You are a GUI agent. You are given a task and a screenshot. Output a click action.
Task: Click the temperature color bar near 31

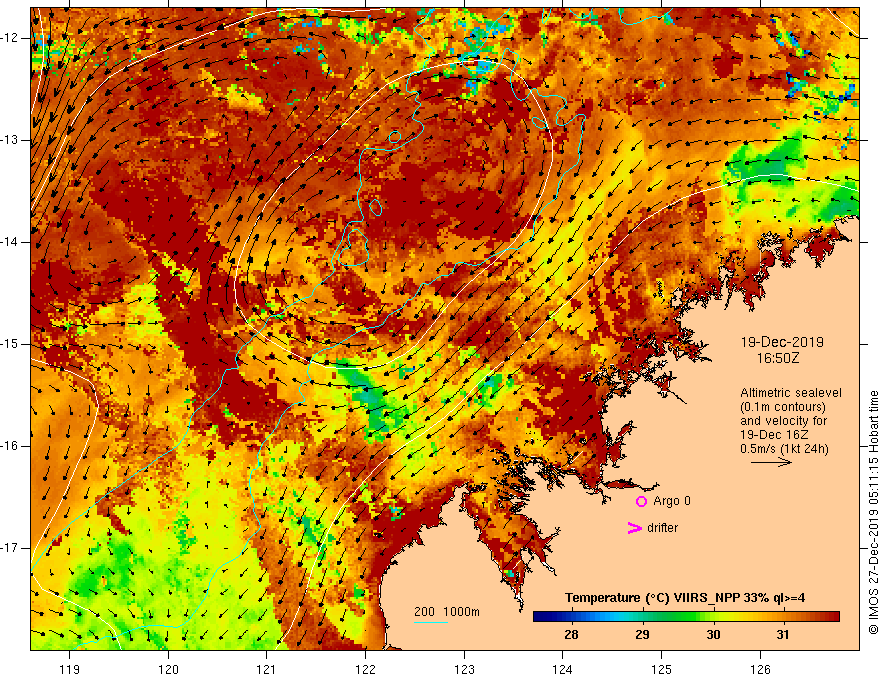(x=783, y=617)
